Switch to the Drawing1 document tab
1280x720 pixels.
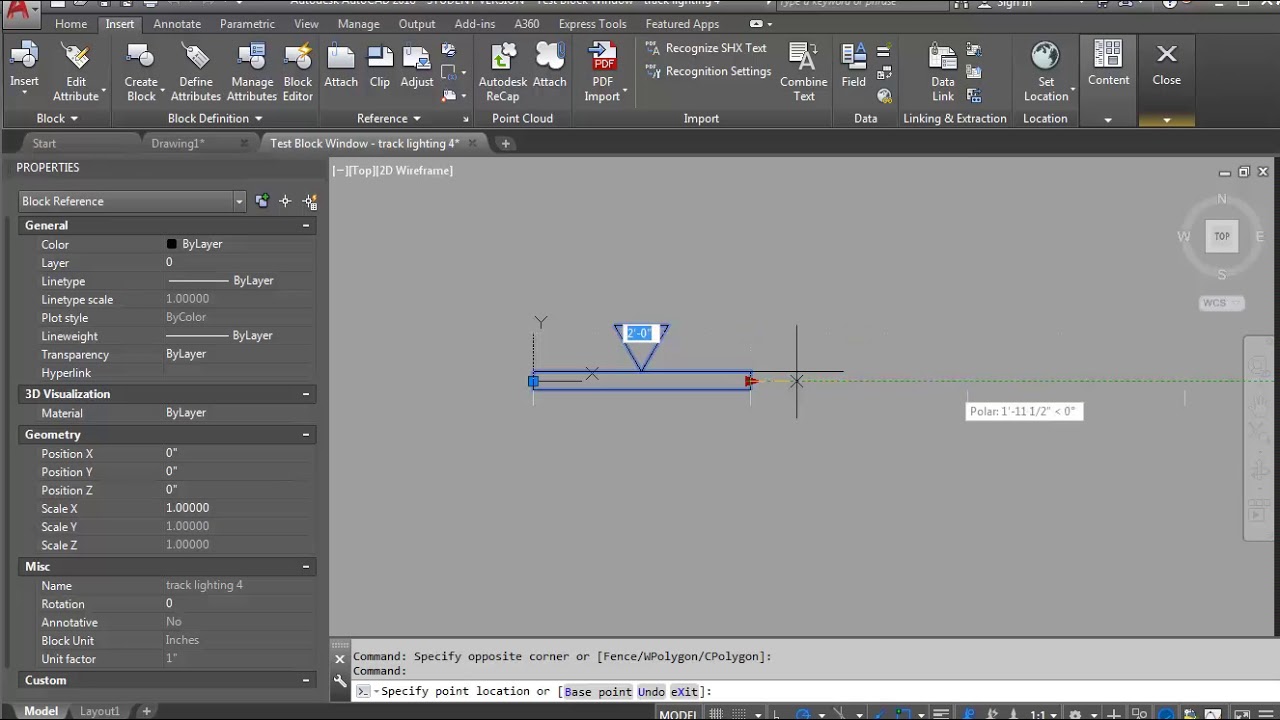(x=178, y=143)
